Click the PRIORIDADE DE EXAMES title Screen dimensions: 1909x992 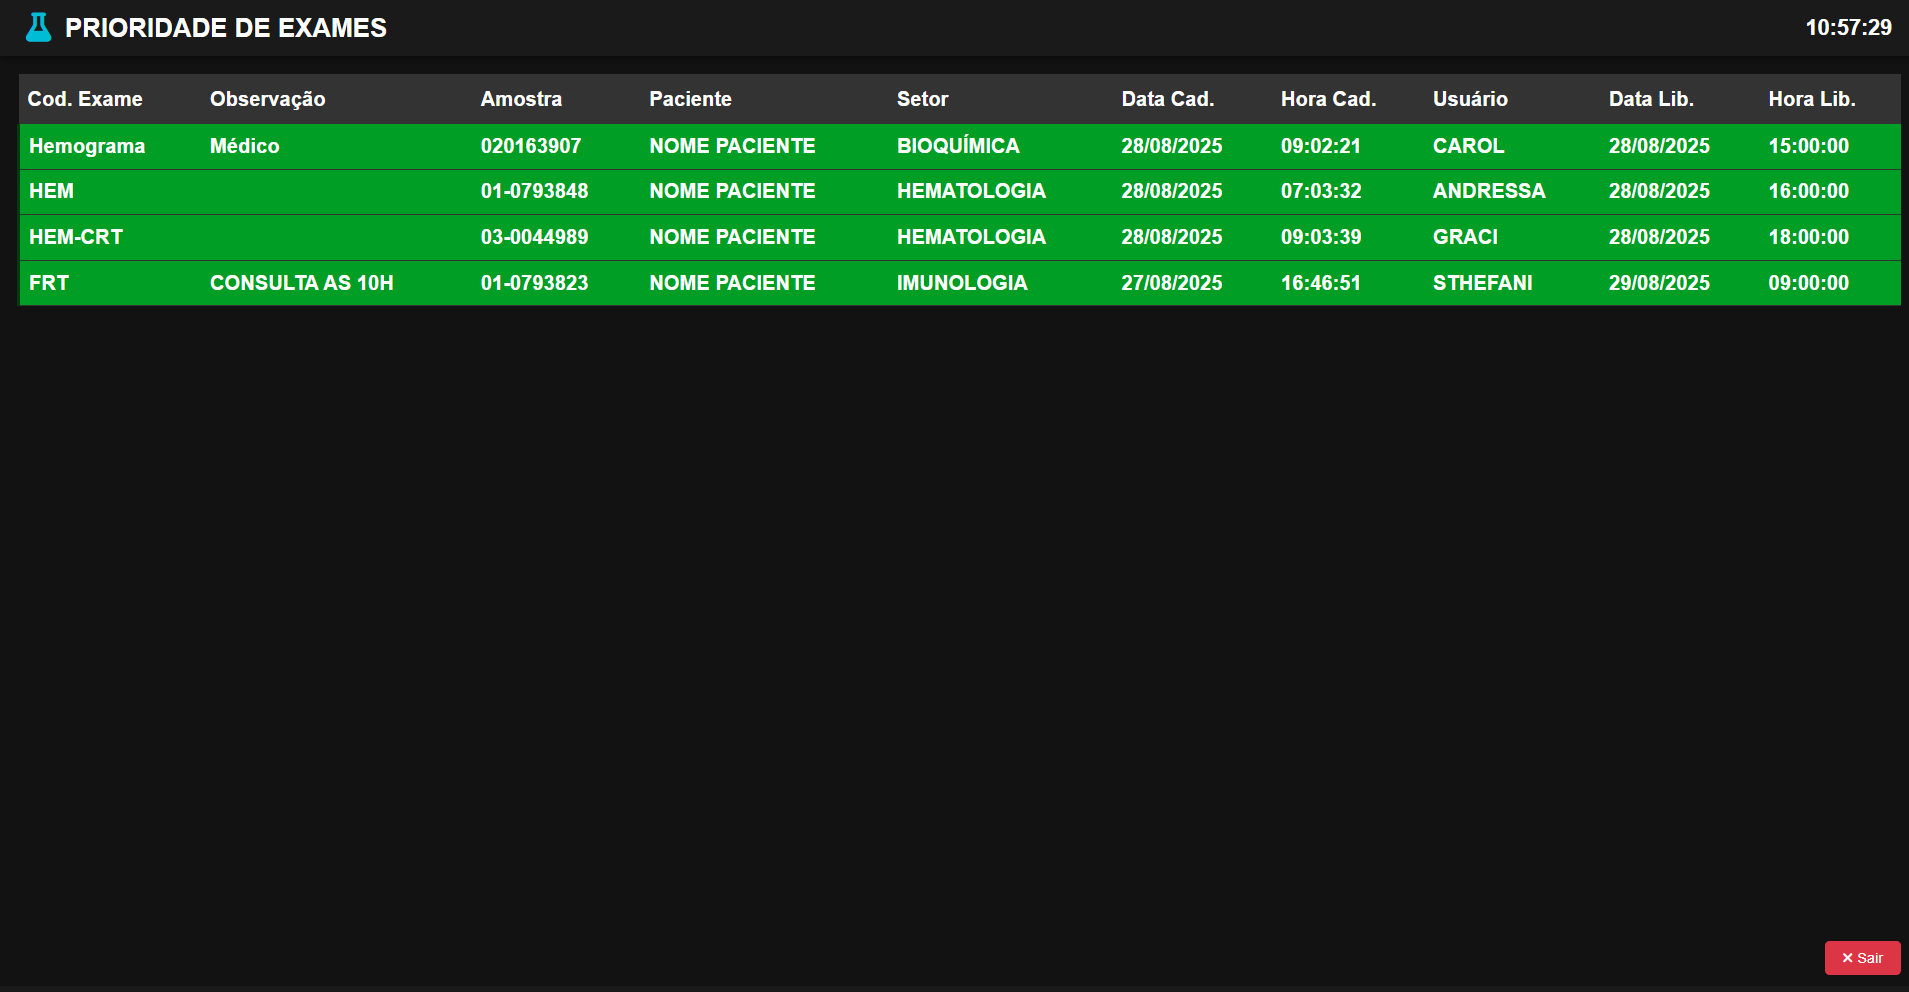(x=225, y=28)
